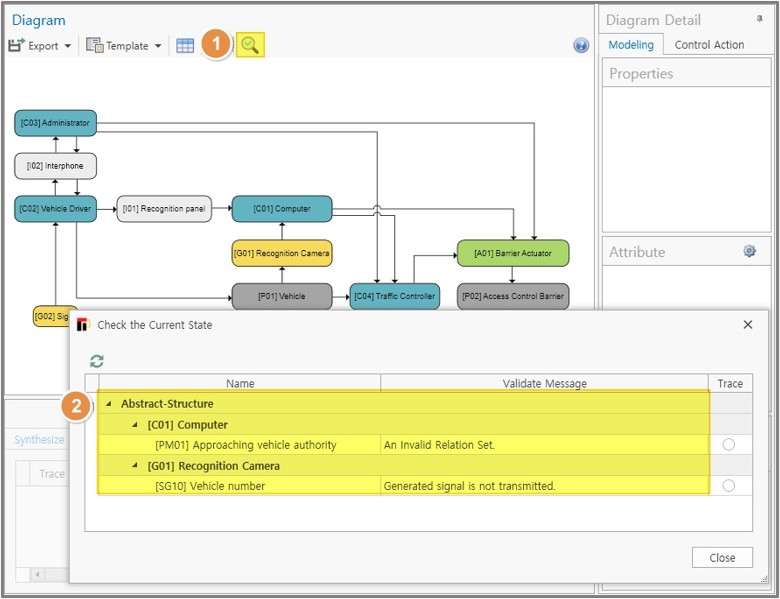The image size is (780, 599).
Task: Switch to the Control Action tab
Action: point(709,45)
